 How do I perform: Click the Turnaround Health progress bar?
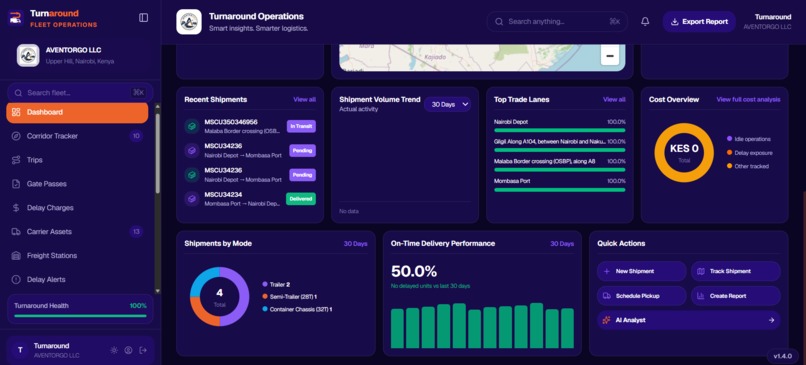[x=80, y=316]
